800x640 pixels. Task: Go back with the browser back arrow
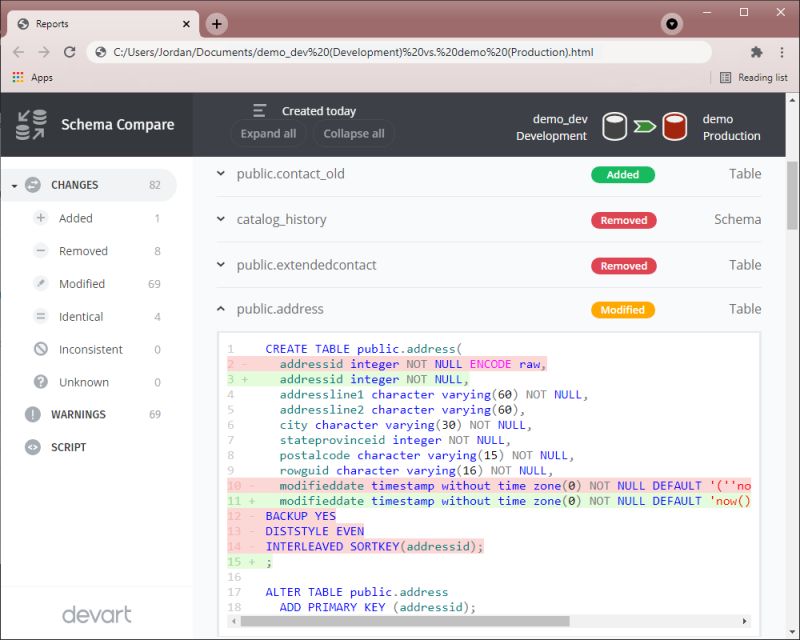(18, 52)
